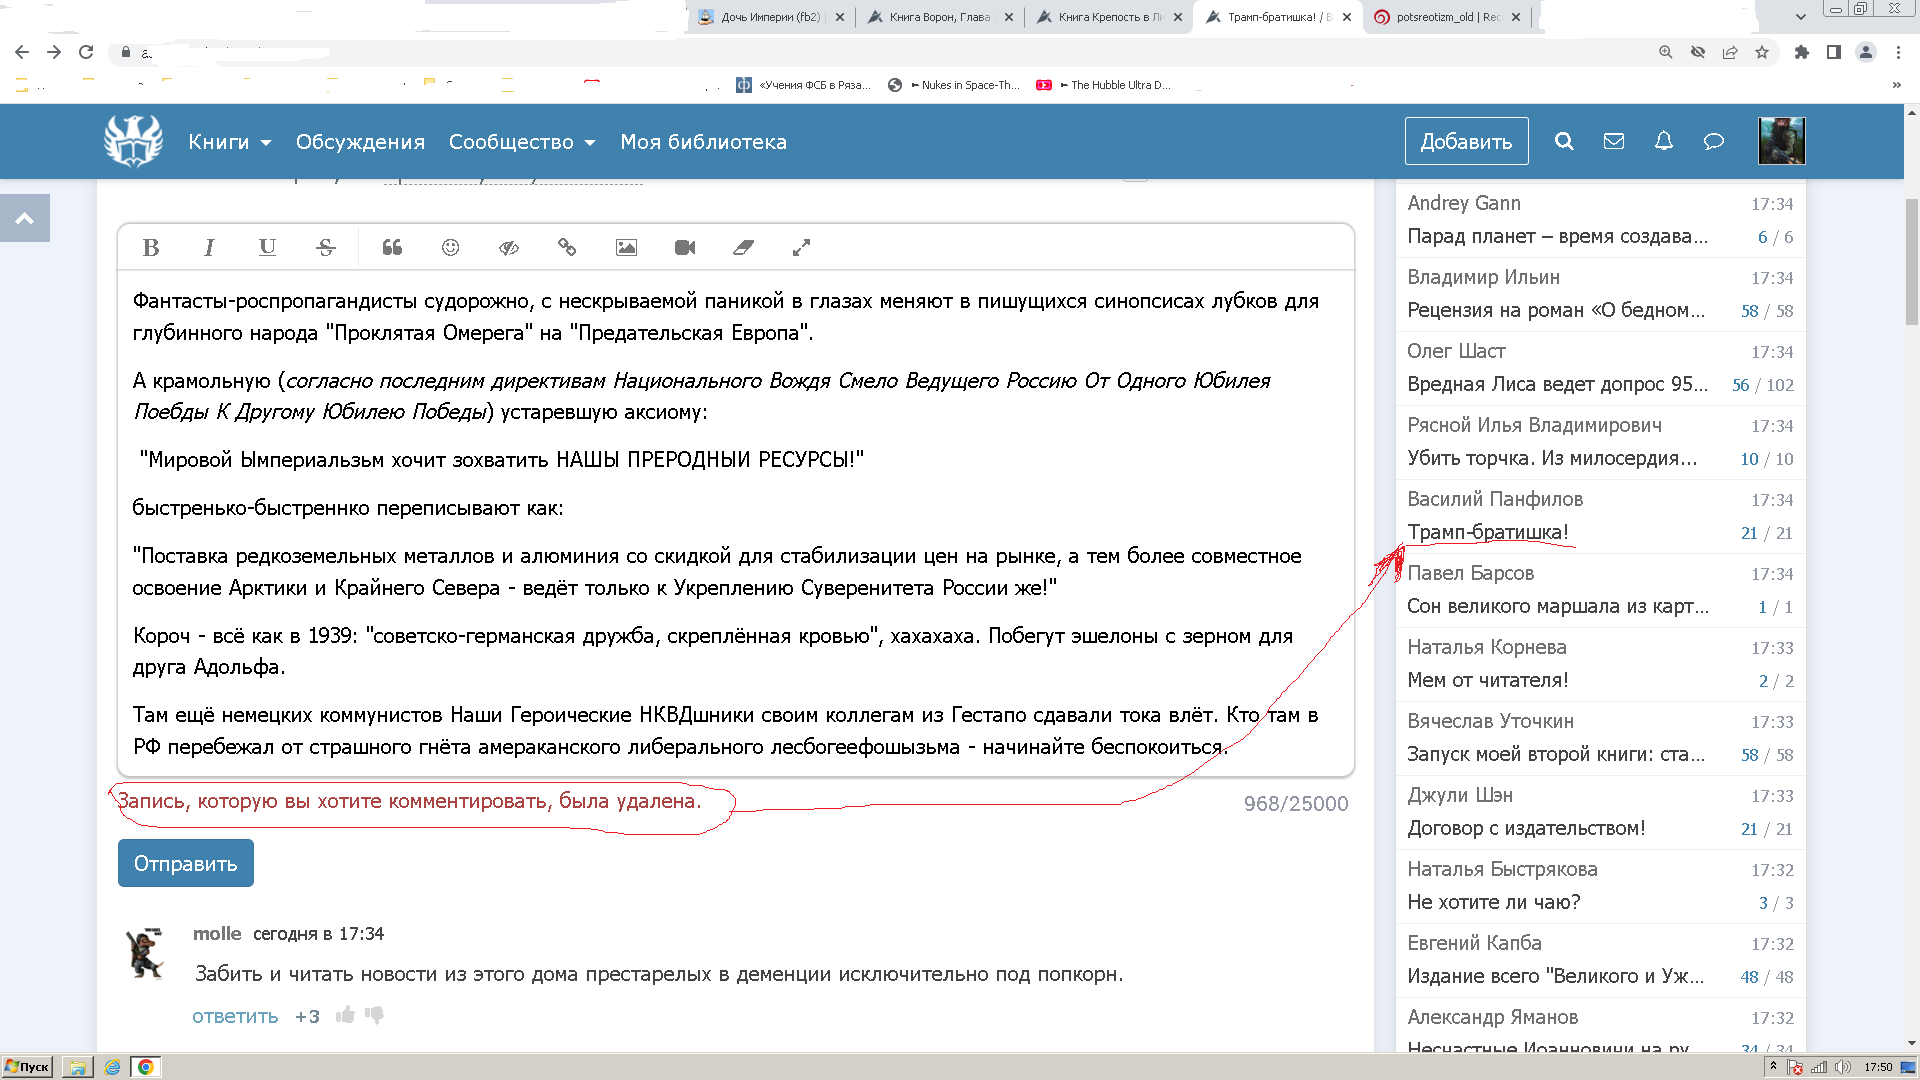The width and height of the screenshot is (1920, 1080).
Task: Toggle italic formatting in editor
Action: click(x=209, y=247)
